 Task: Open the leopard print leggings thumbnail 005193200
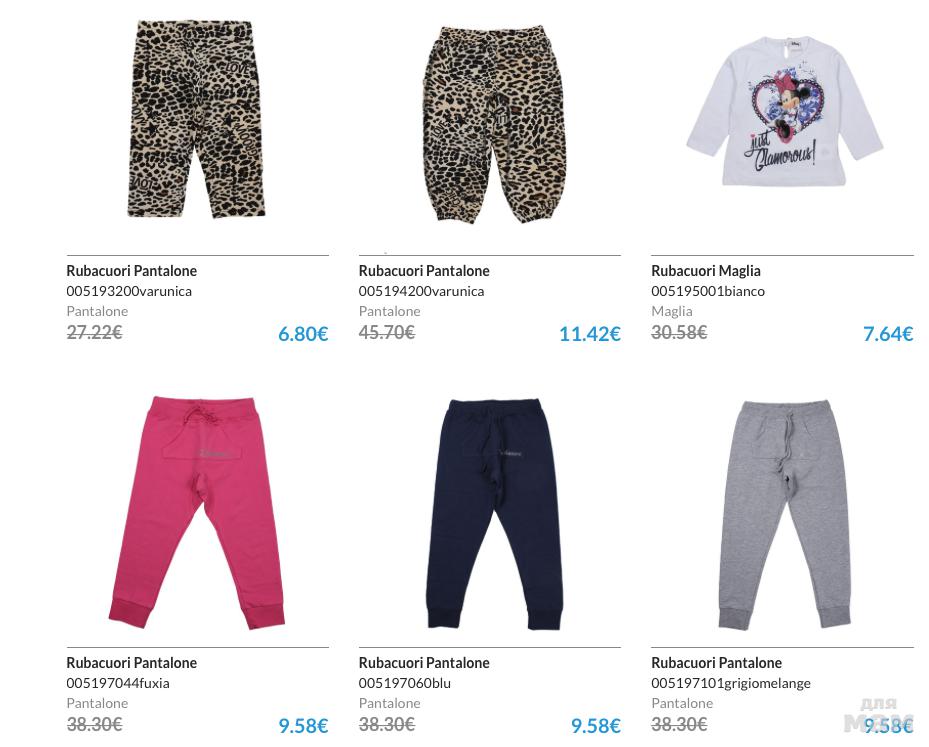point(197,120)
